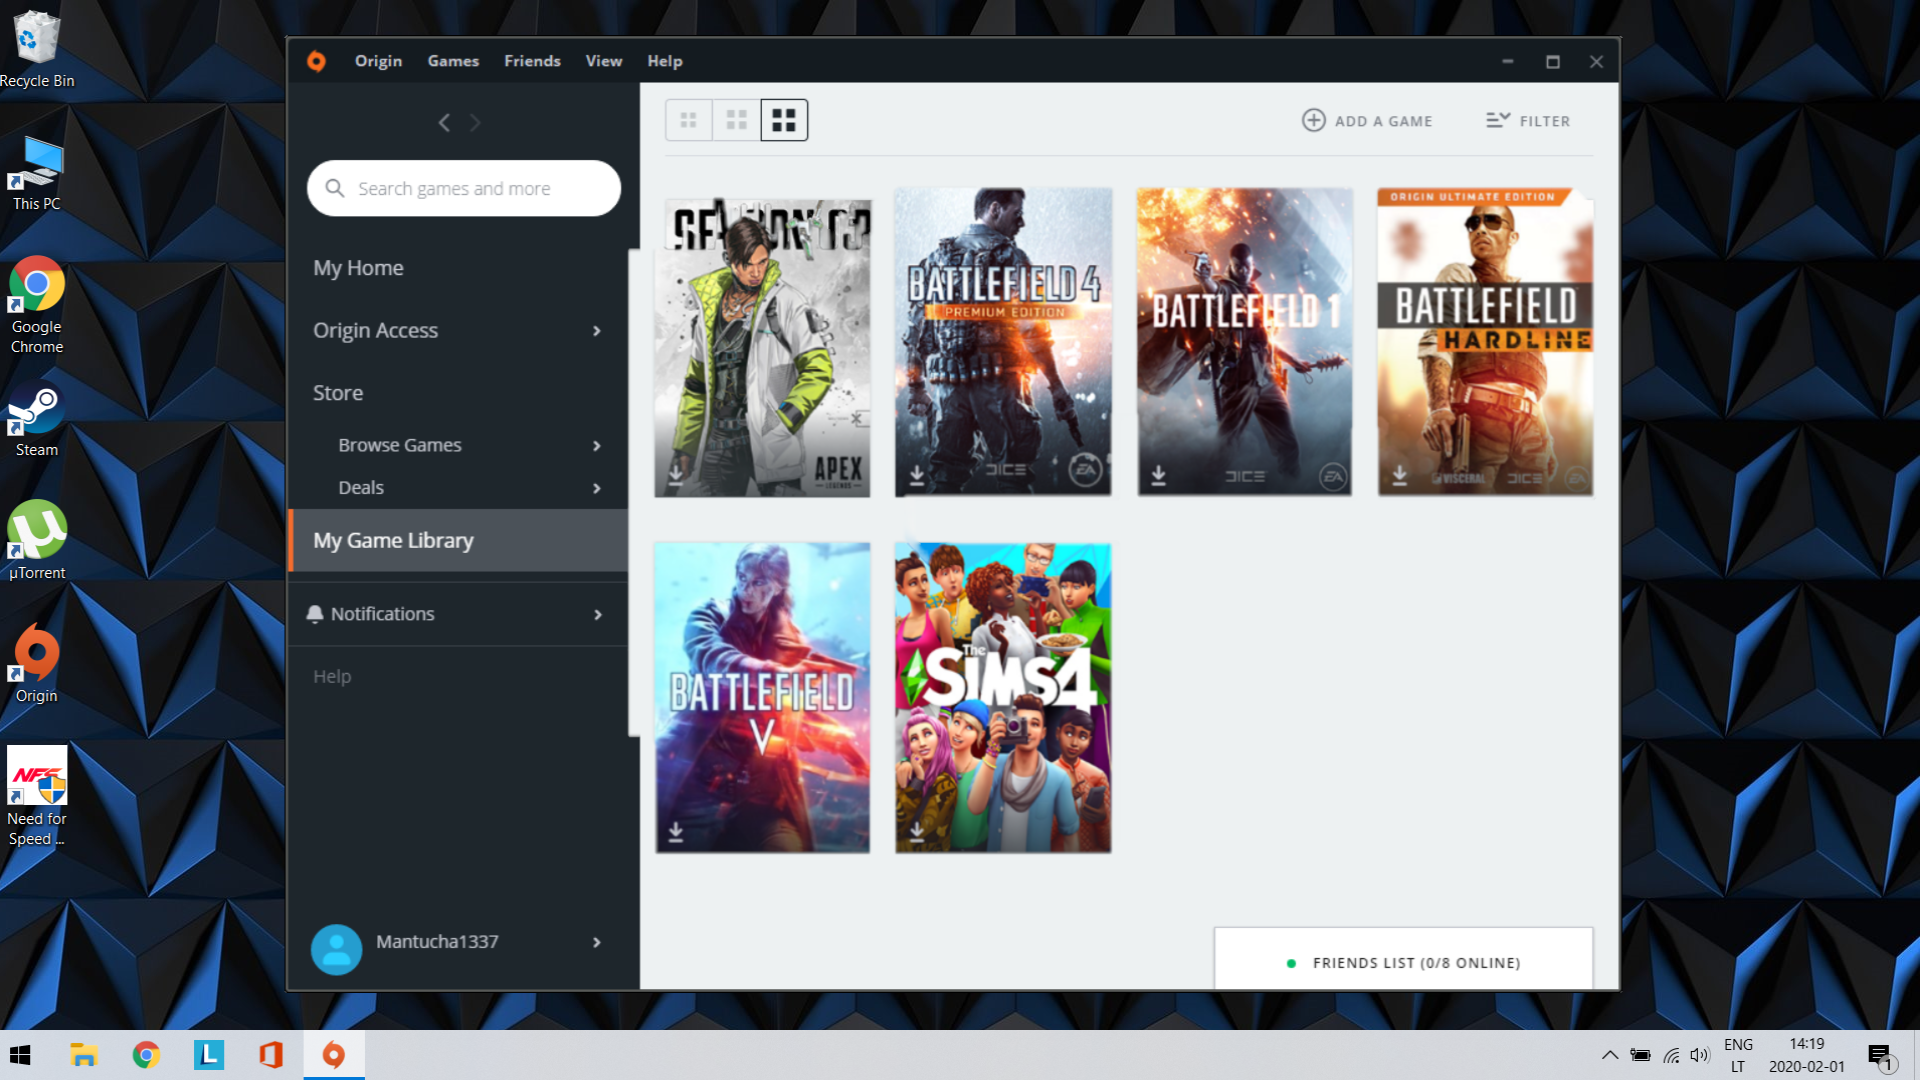Click the Origin logo in title bar
This screenshot has width=1920, height=1080.
316,61
